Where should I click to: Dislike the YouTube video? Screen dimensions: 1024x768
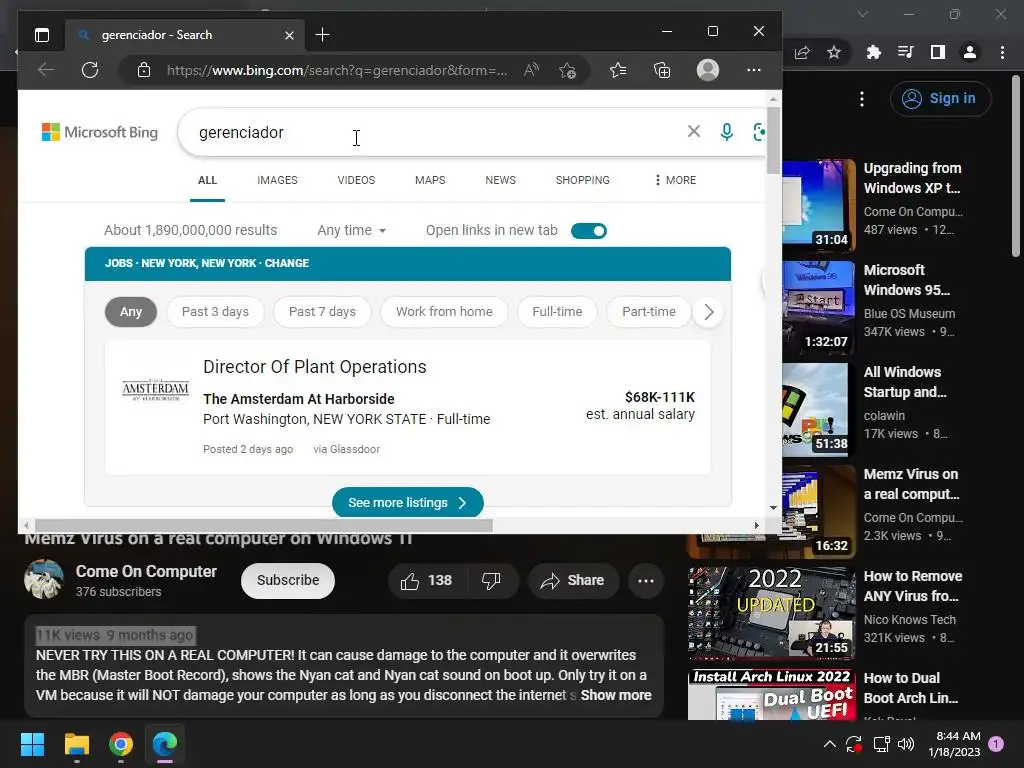click(x=492, y=581)
